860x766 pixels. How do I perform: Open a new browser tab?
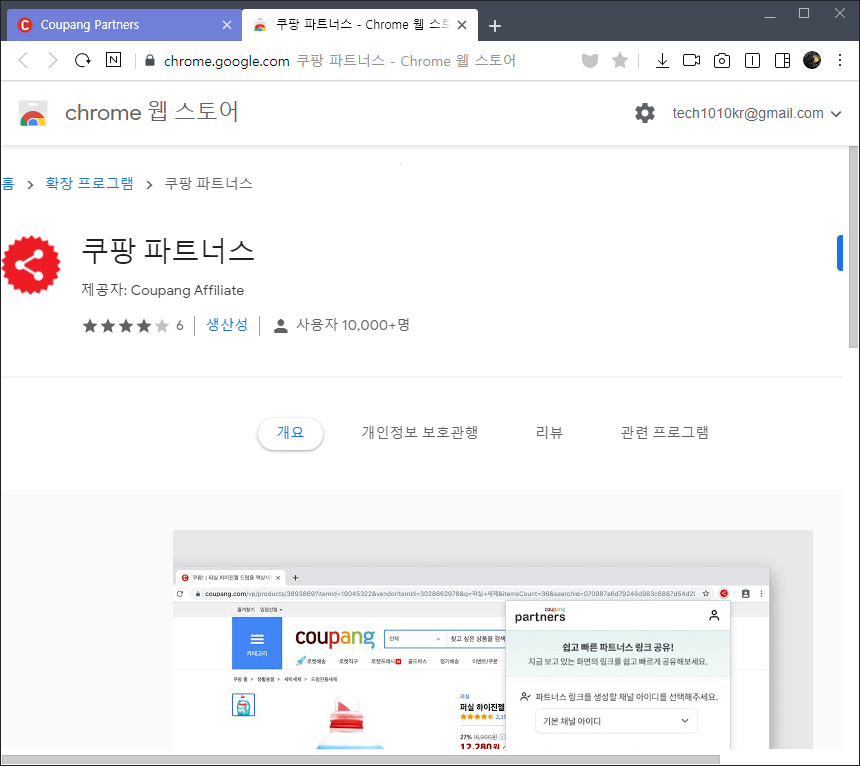click(x=495, y=26)
